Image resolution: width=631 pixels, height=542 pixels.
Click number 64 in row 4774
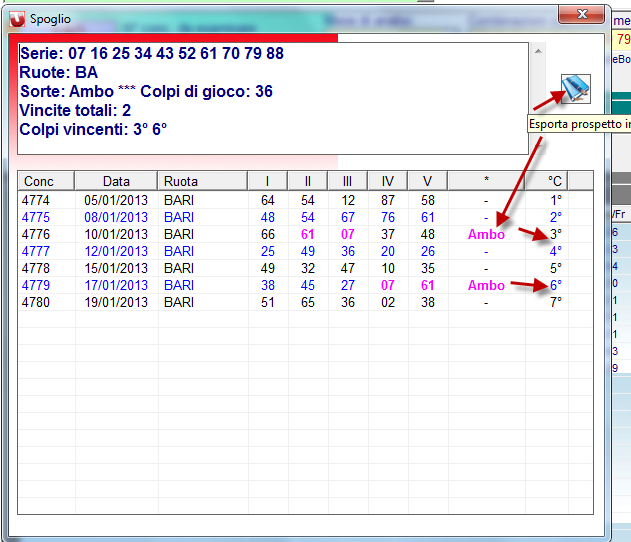(x=268, y=200)
